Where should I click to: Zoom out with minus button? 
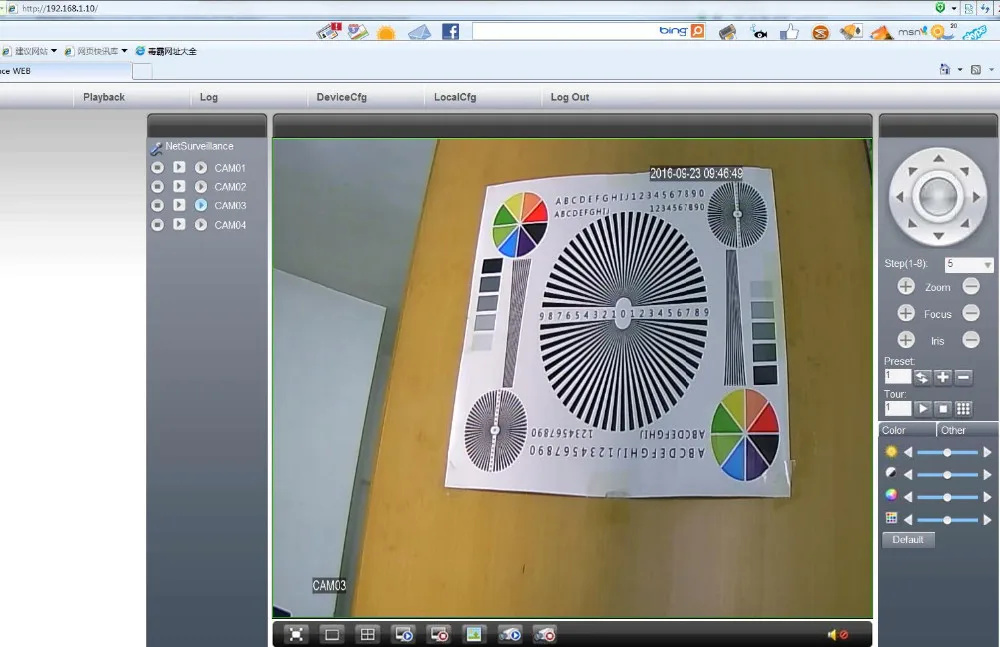click(971, 286)
